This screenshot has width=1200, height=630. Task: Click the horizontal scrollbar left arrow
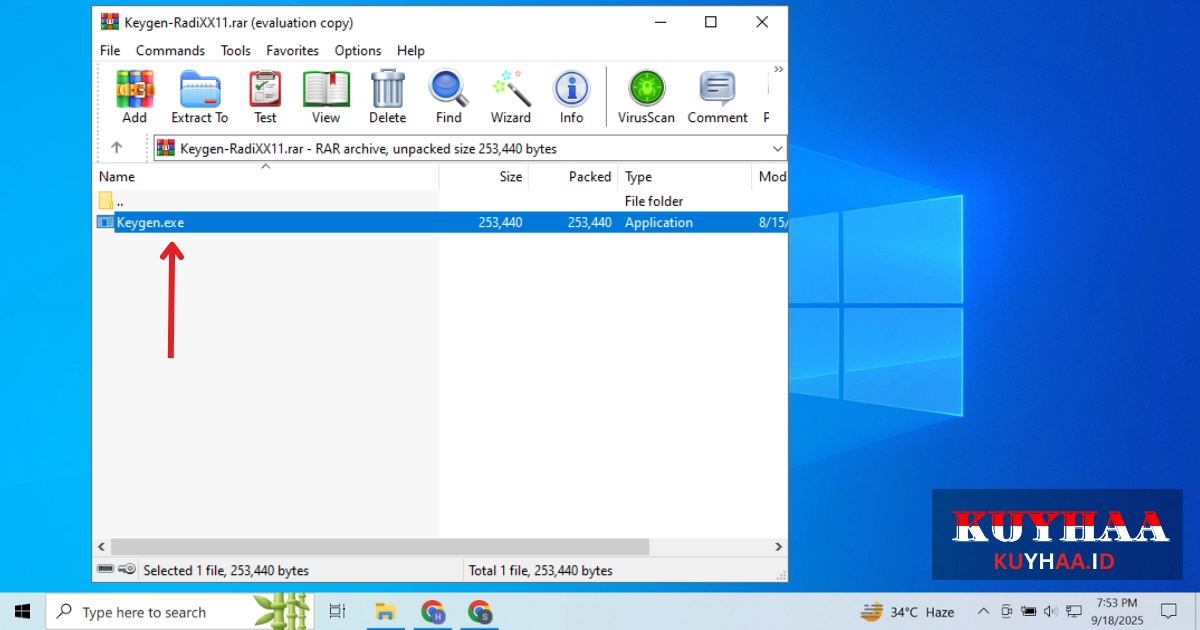(101, 547)
